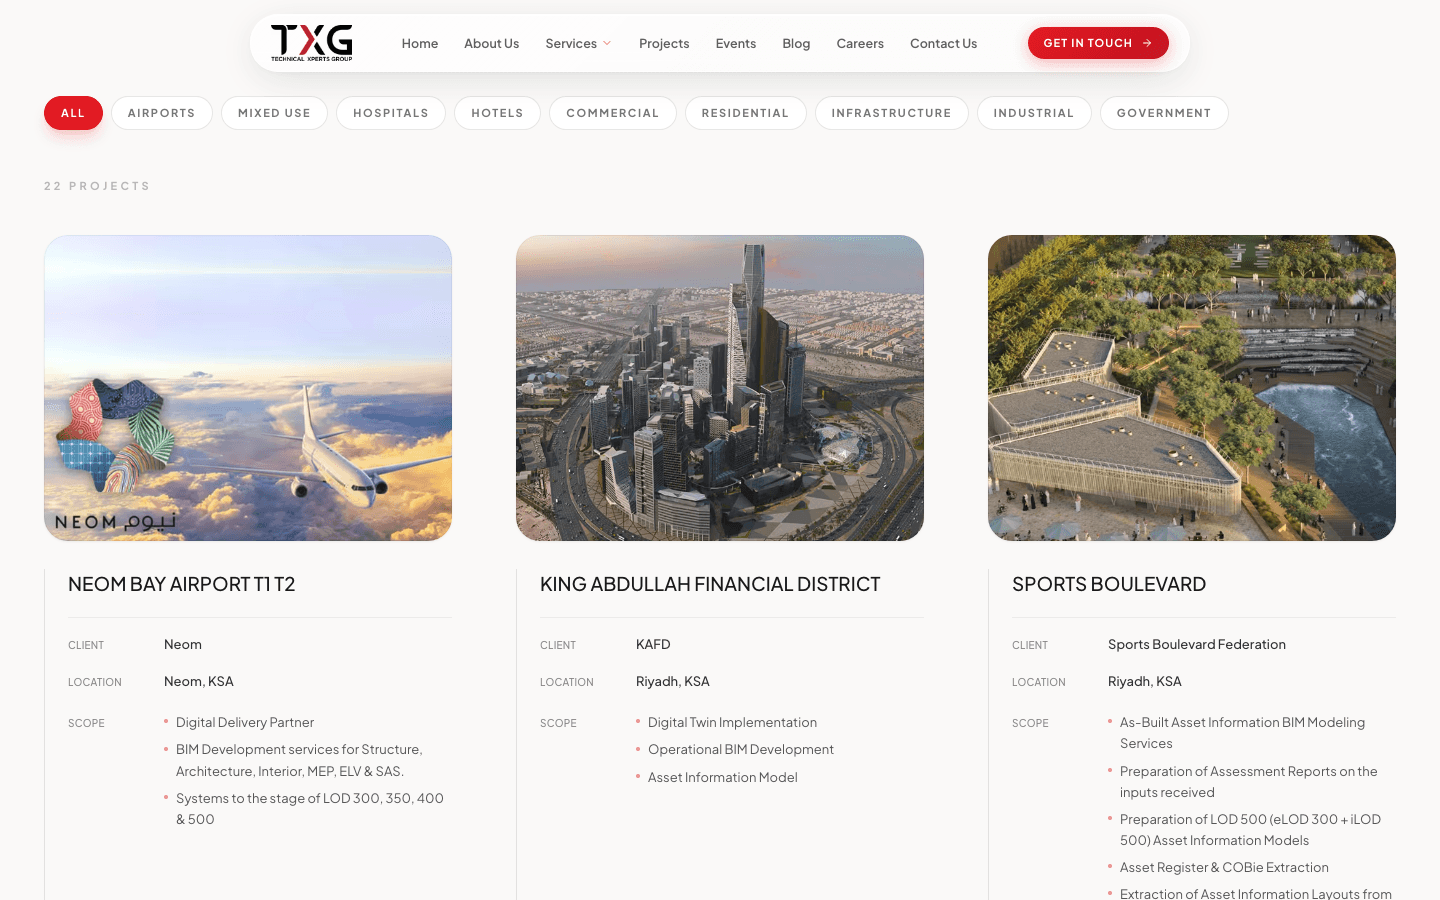Filter projects by Industrial
Viewport: 1440px width, 900px height.
[1034, 113]
